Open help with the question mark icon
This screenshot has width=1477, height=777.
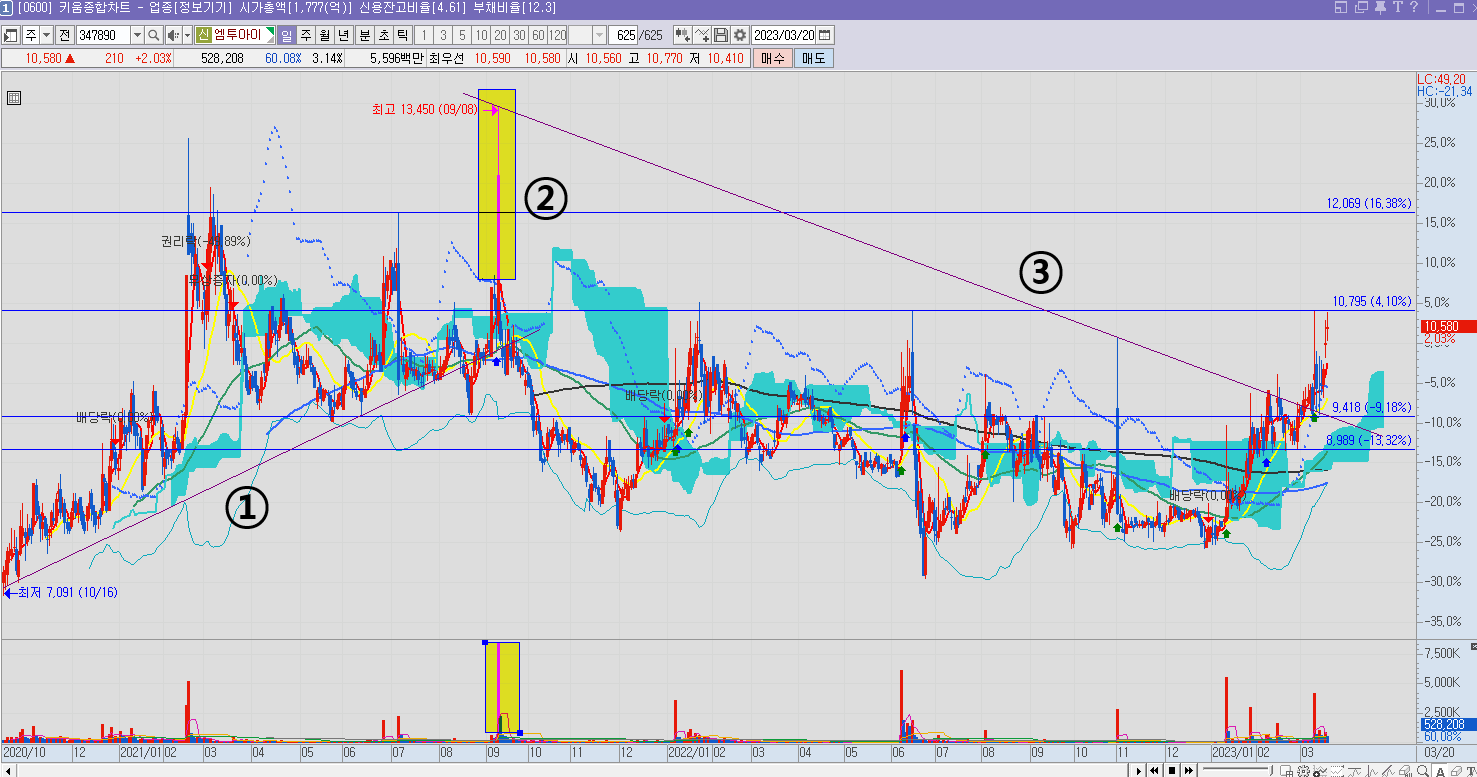[x=1413, y=8]
